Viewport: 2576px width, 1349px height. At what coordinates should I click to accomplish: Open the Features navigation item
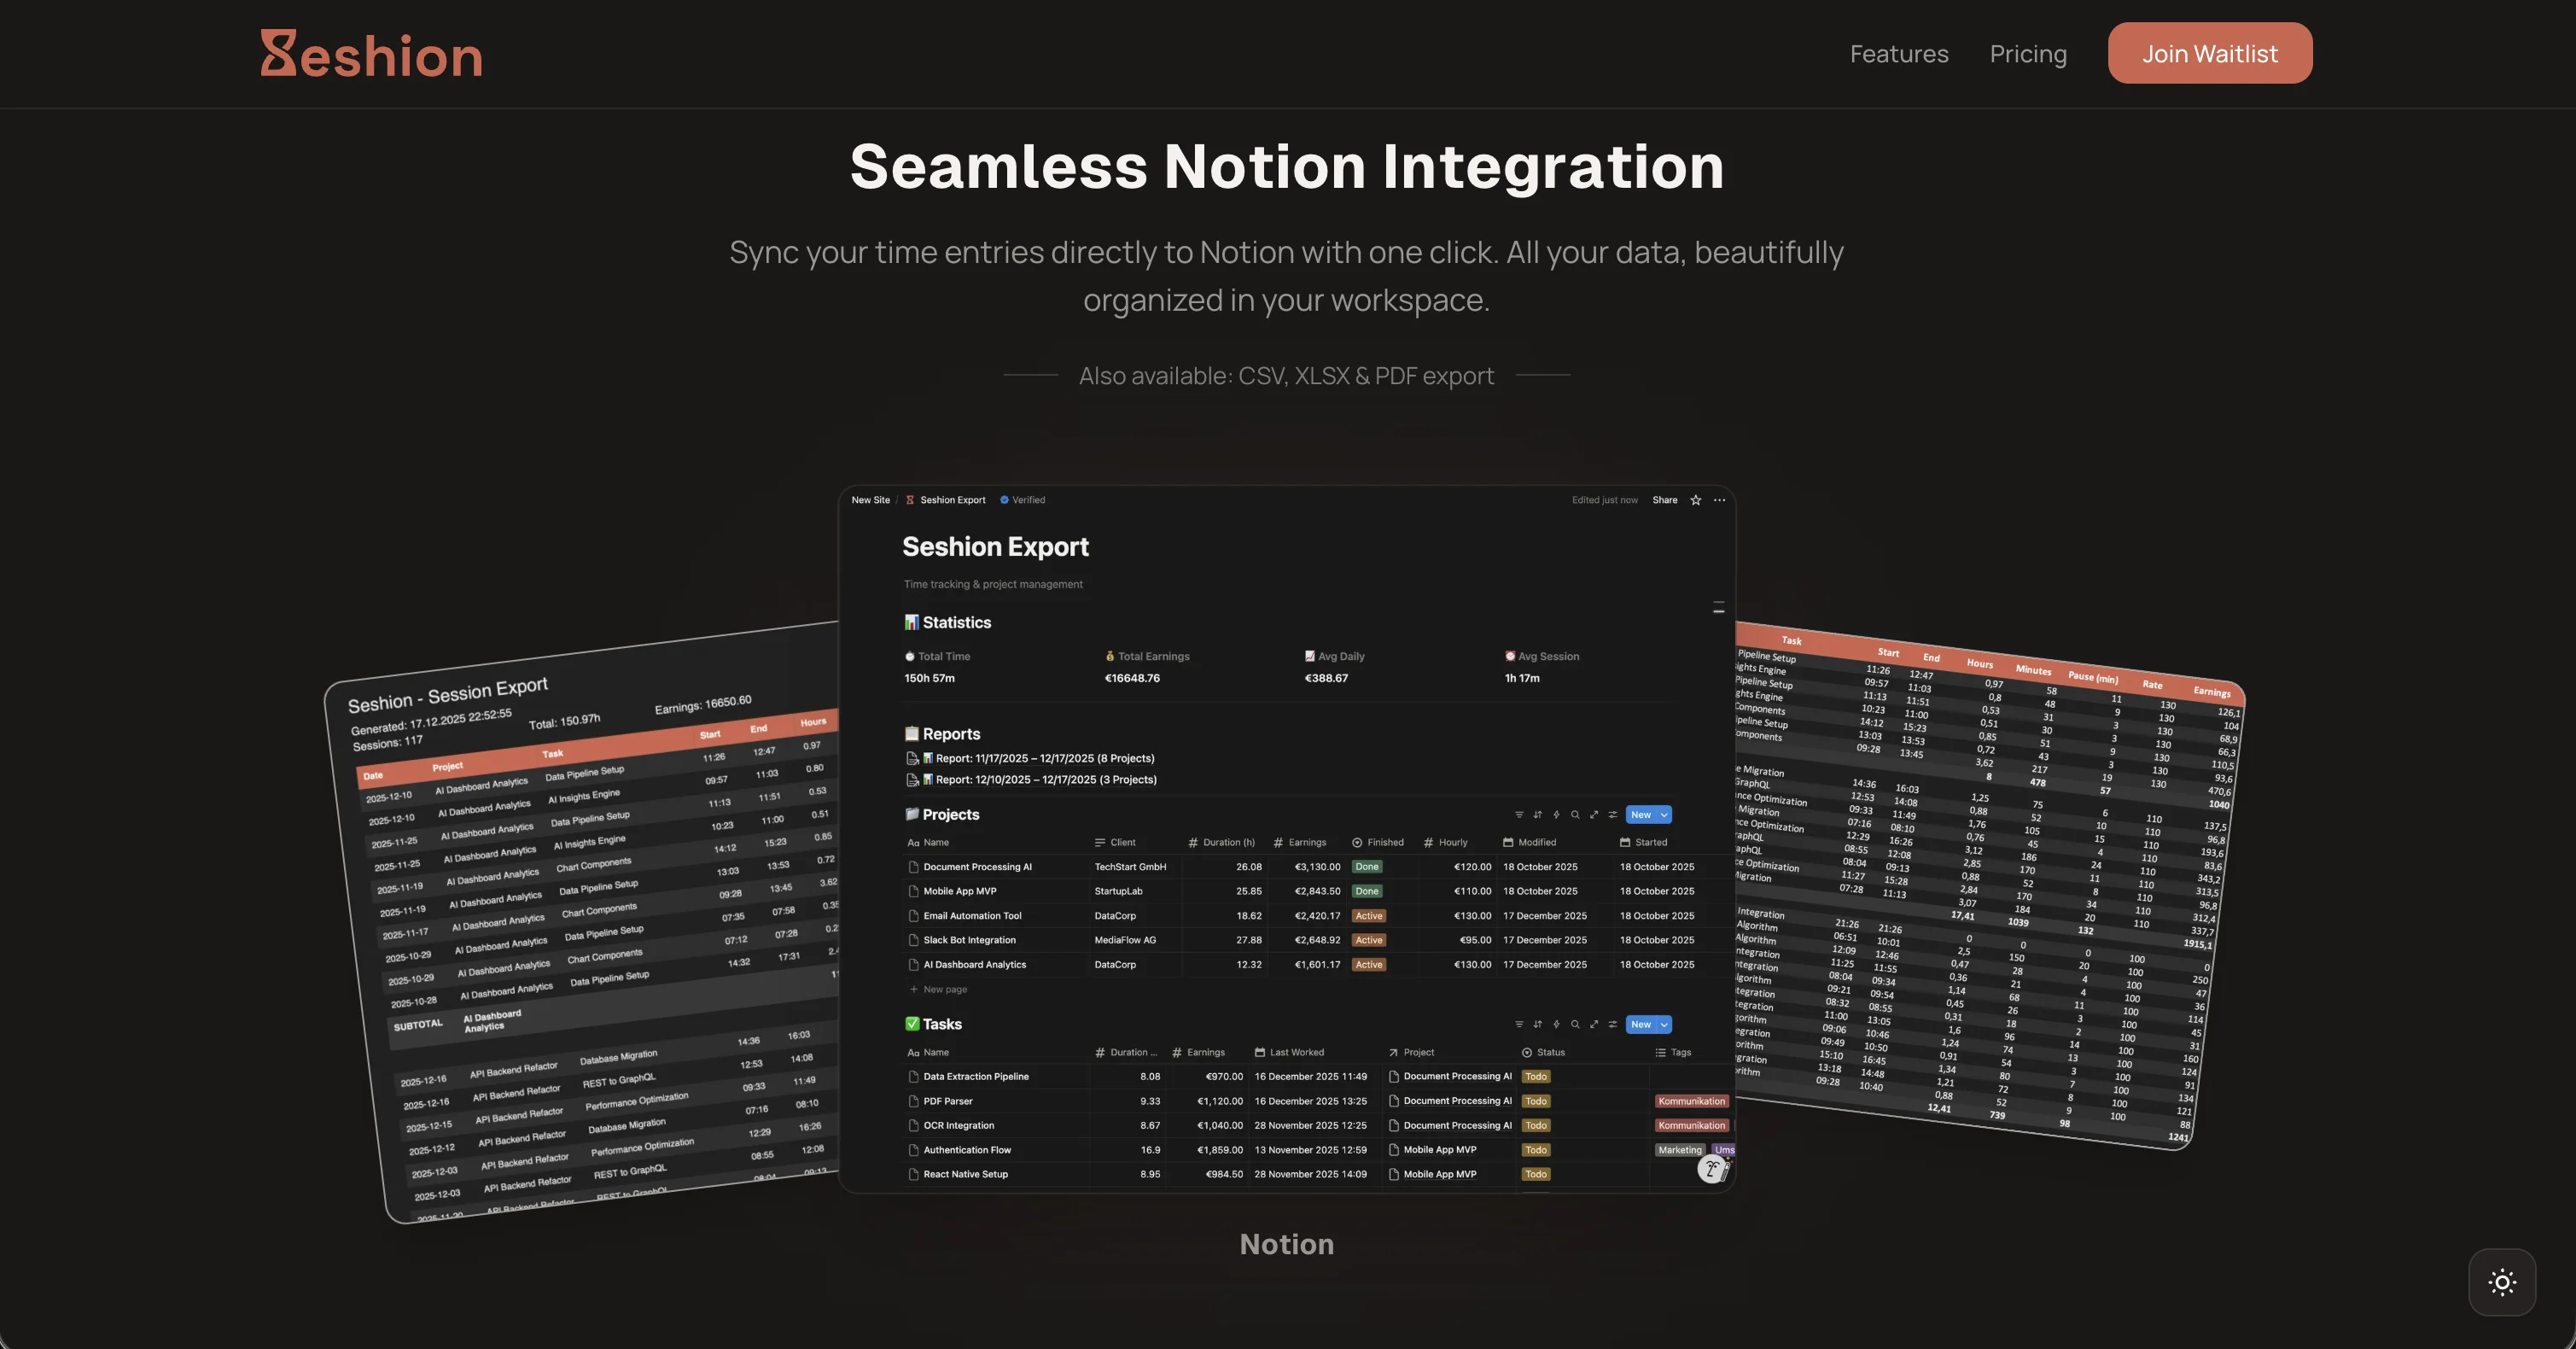[x=1898, y=54]
